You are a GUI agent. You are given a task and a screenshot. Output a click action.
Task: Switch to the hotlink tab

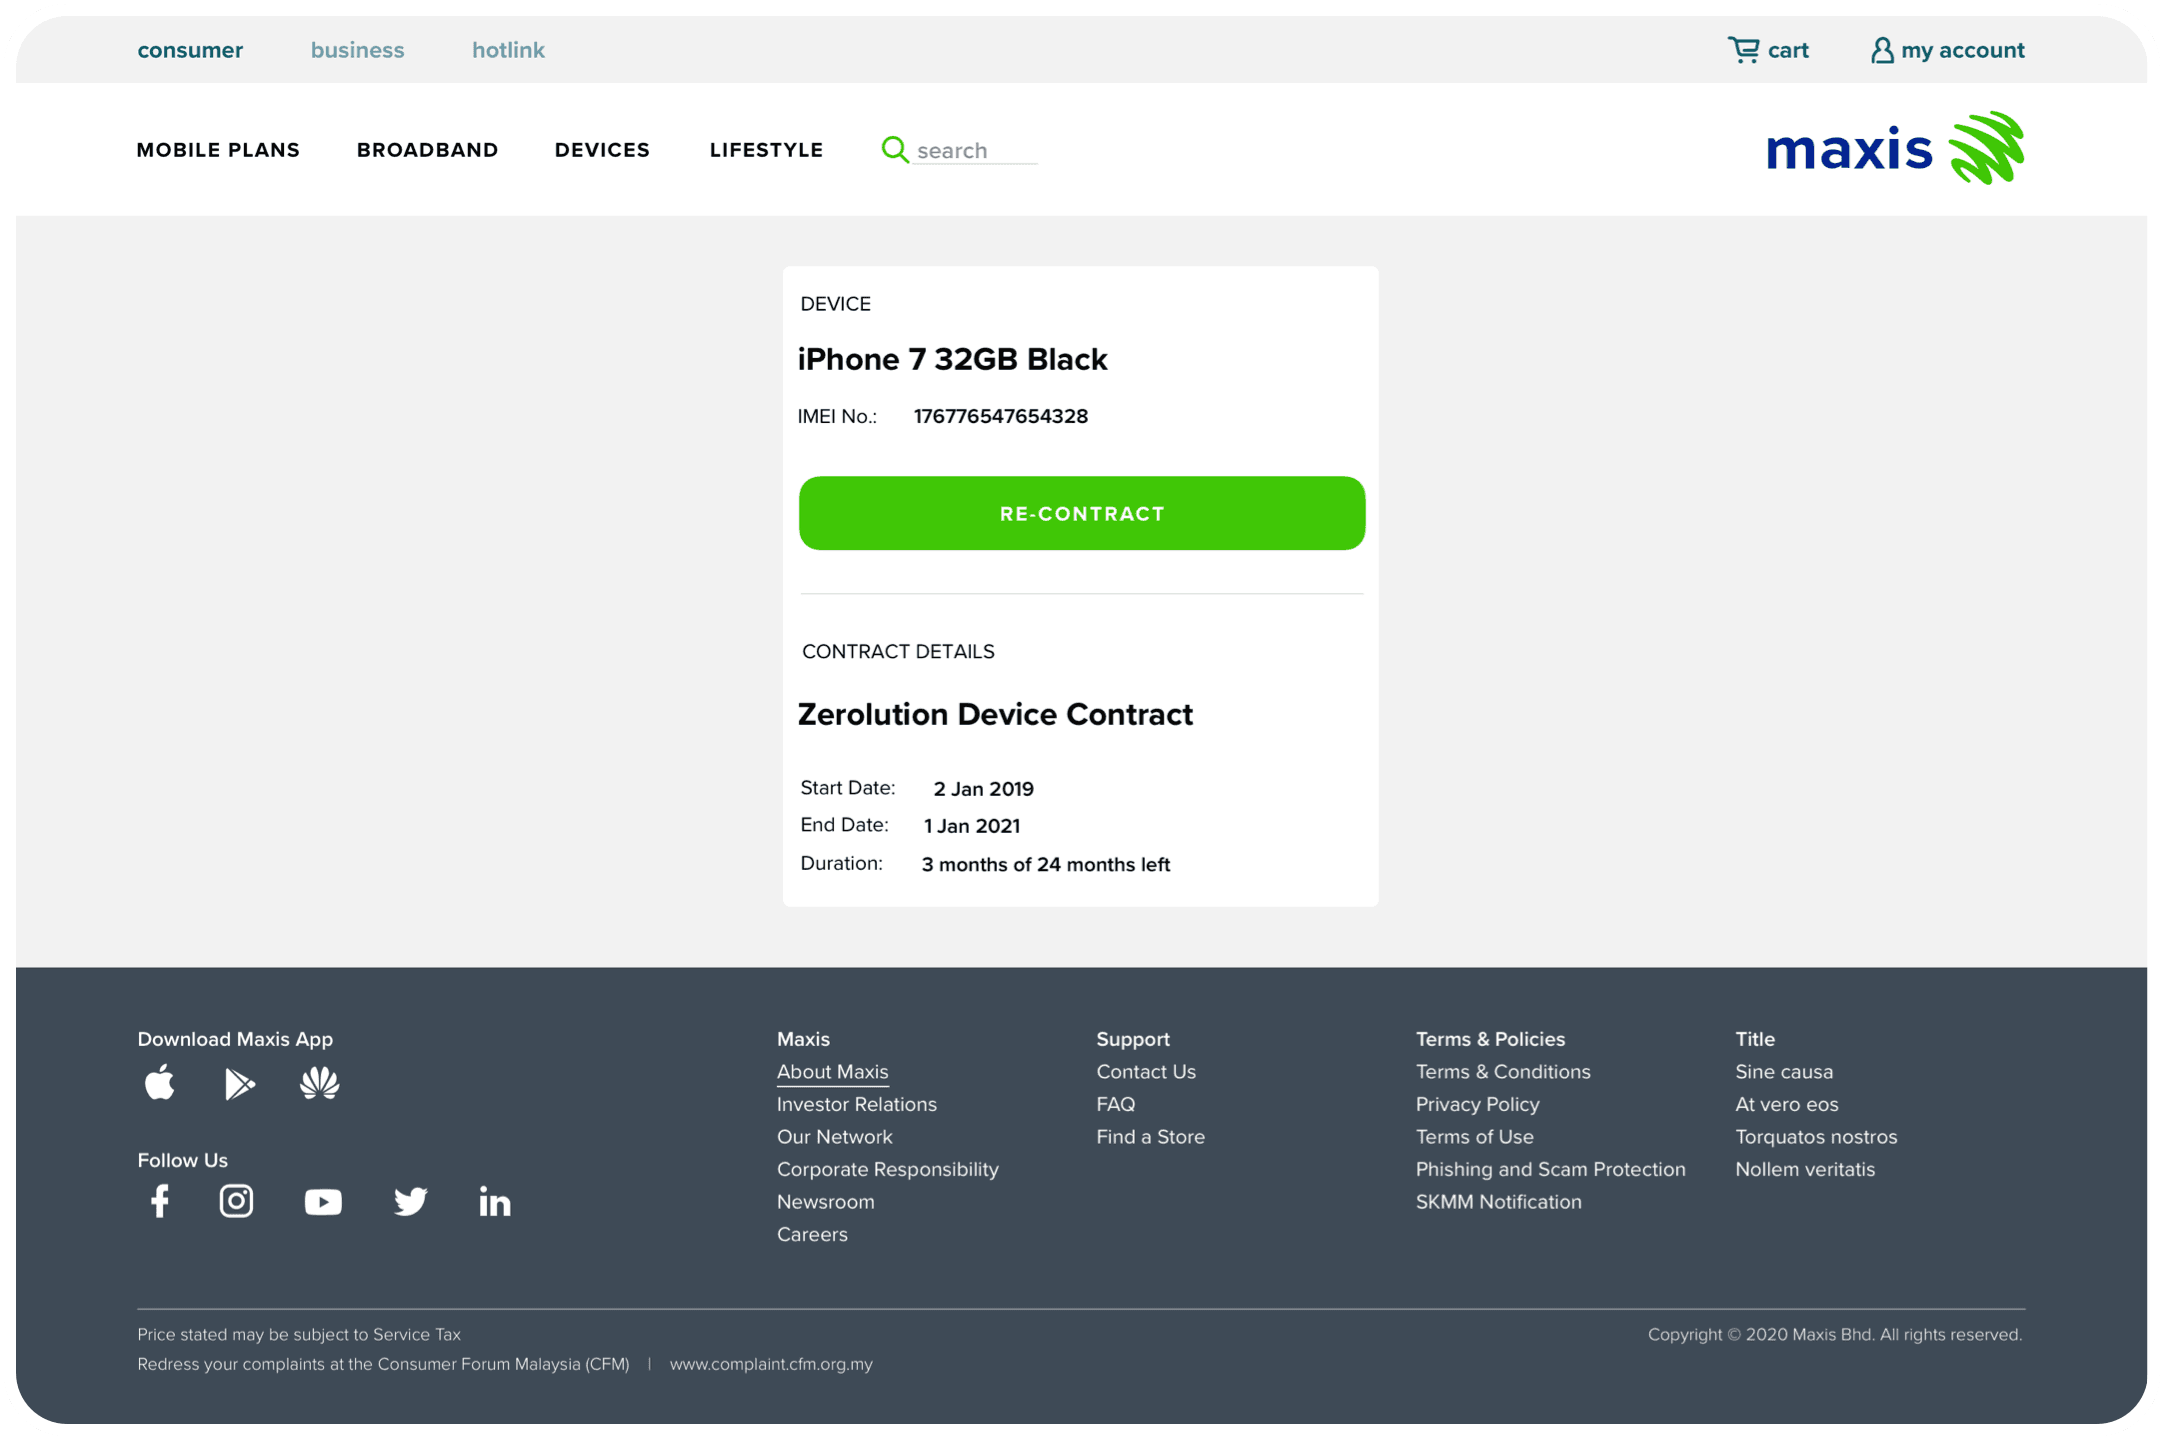pyautogui.click(x=508, y=50)
